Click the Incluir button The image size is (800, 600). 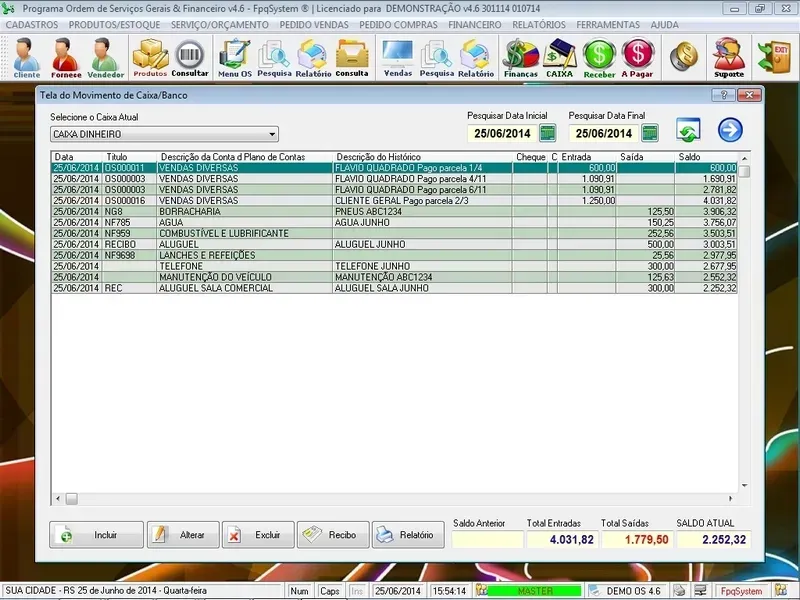(96, 535)
